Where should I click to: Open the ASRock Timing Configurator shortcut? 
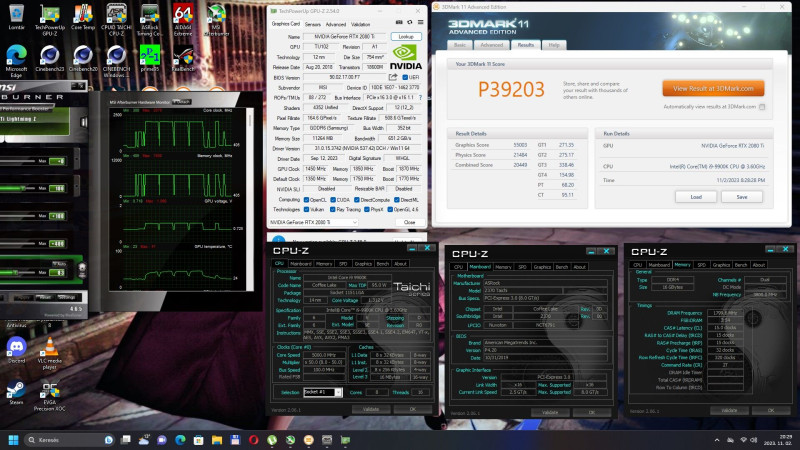pos(149,20)
